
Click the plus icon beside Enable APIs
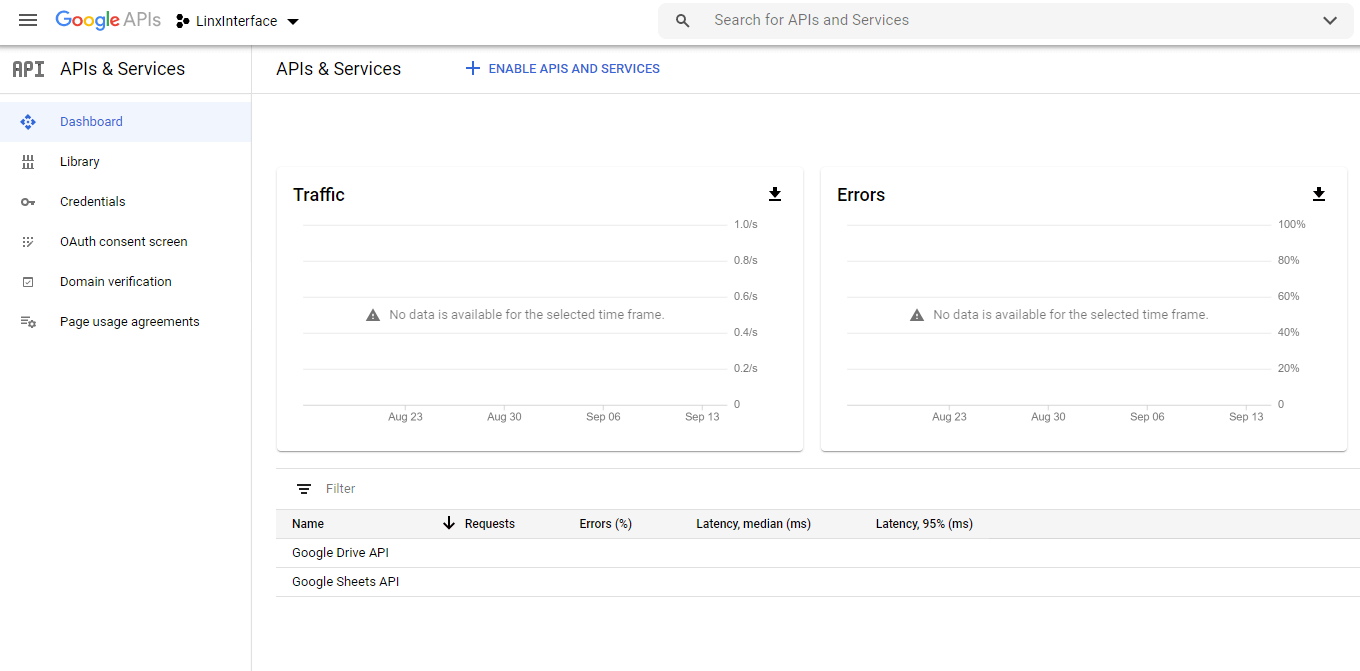tap(473, 69)
